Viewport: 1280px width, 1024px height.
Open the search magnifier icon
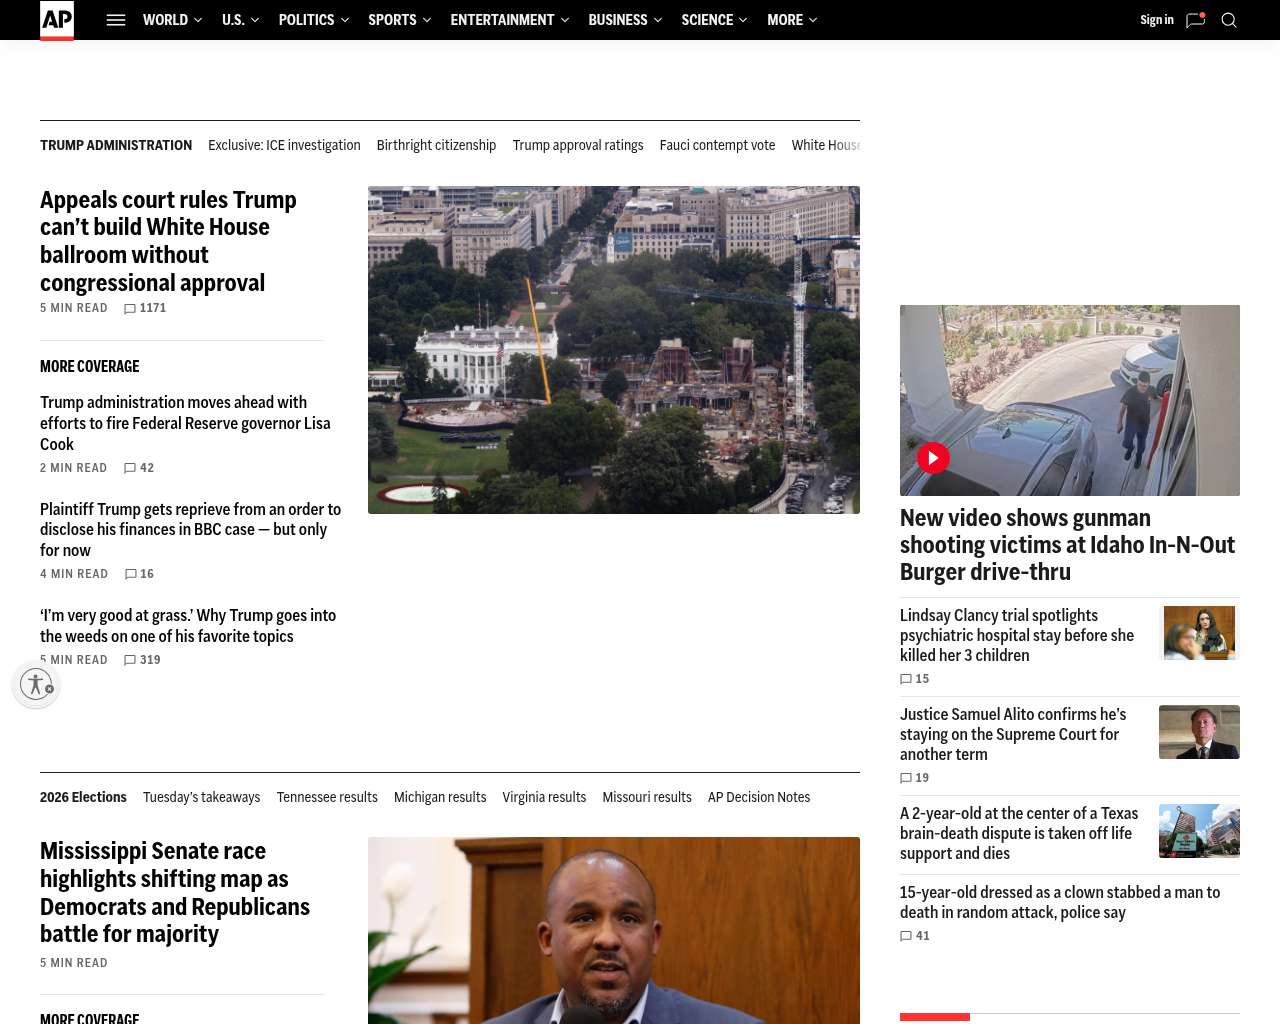1229,20
